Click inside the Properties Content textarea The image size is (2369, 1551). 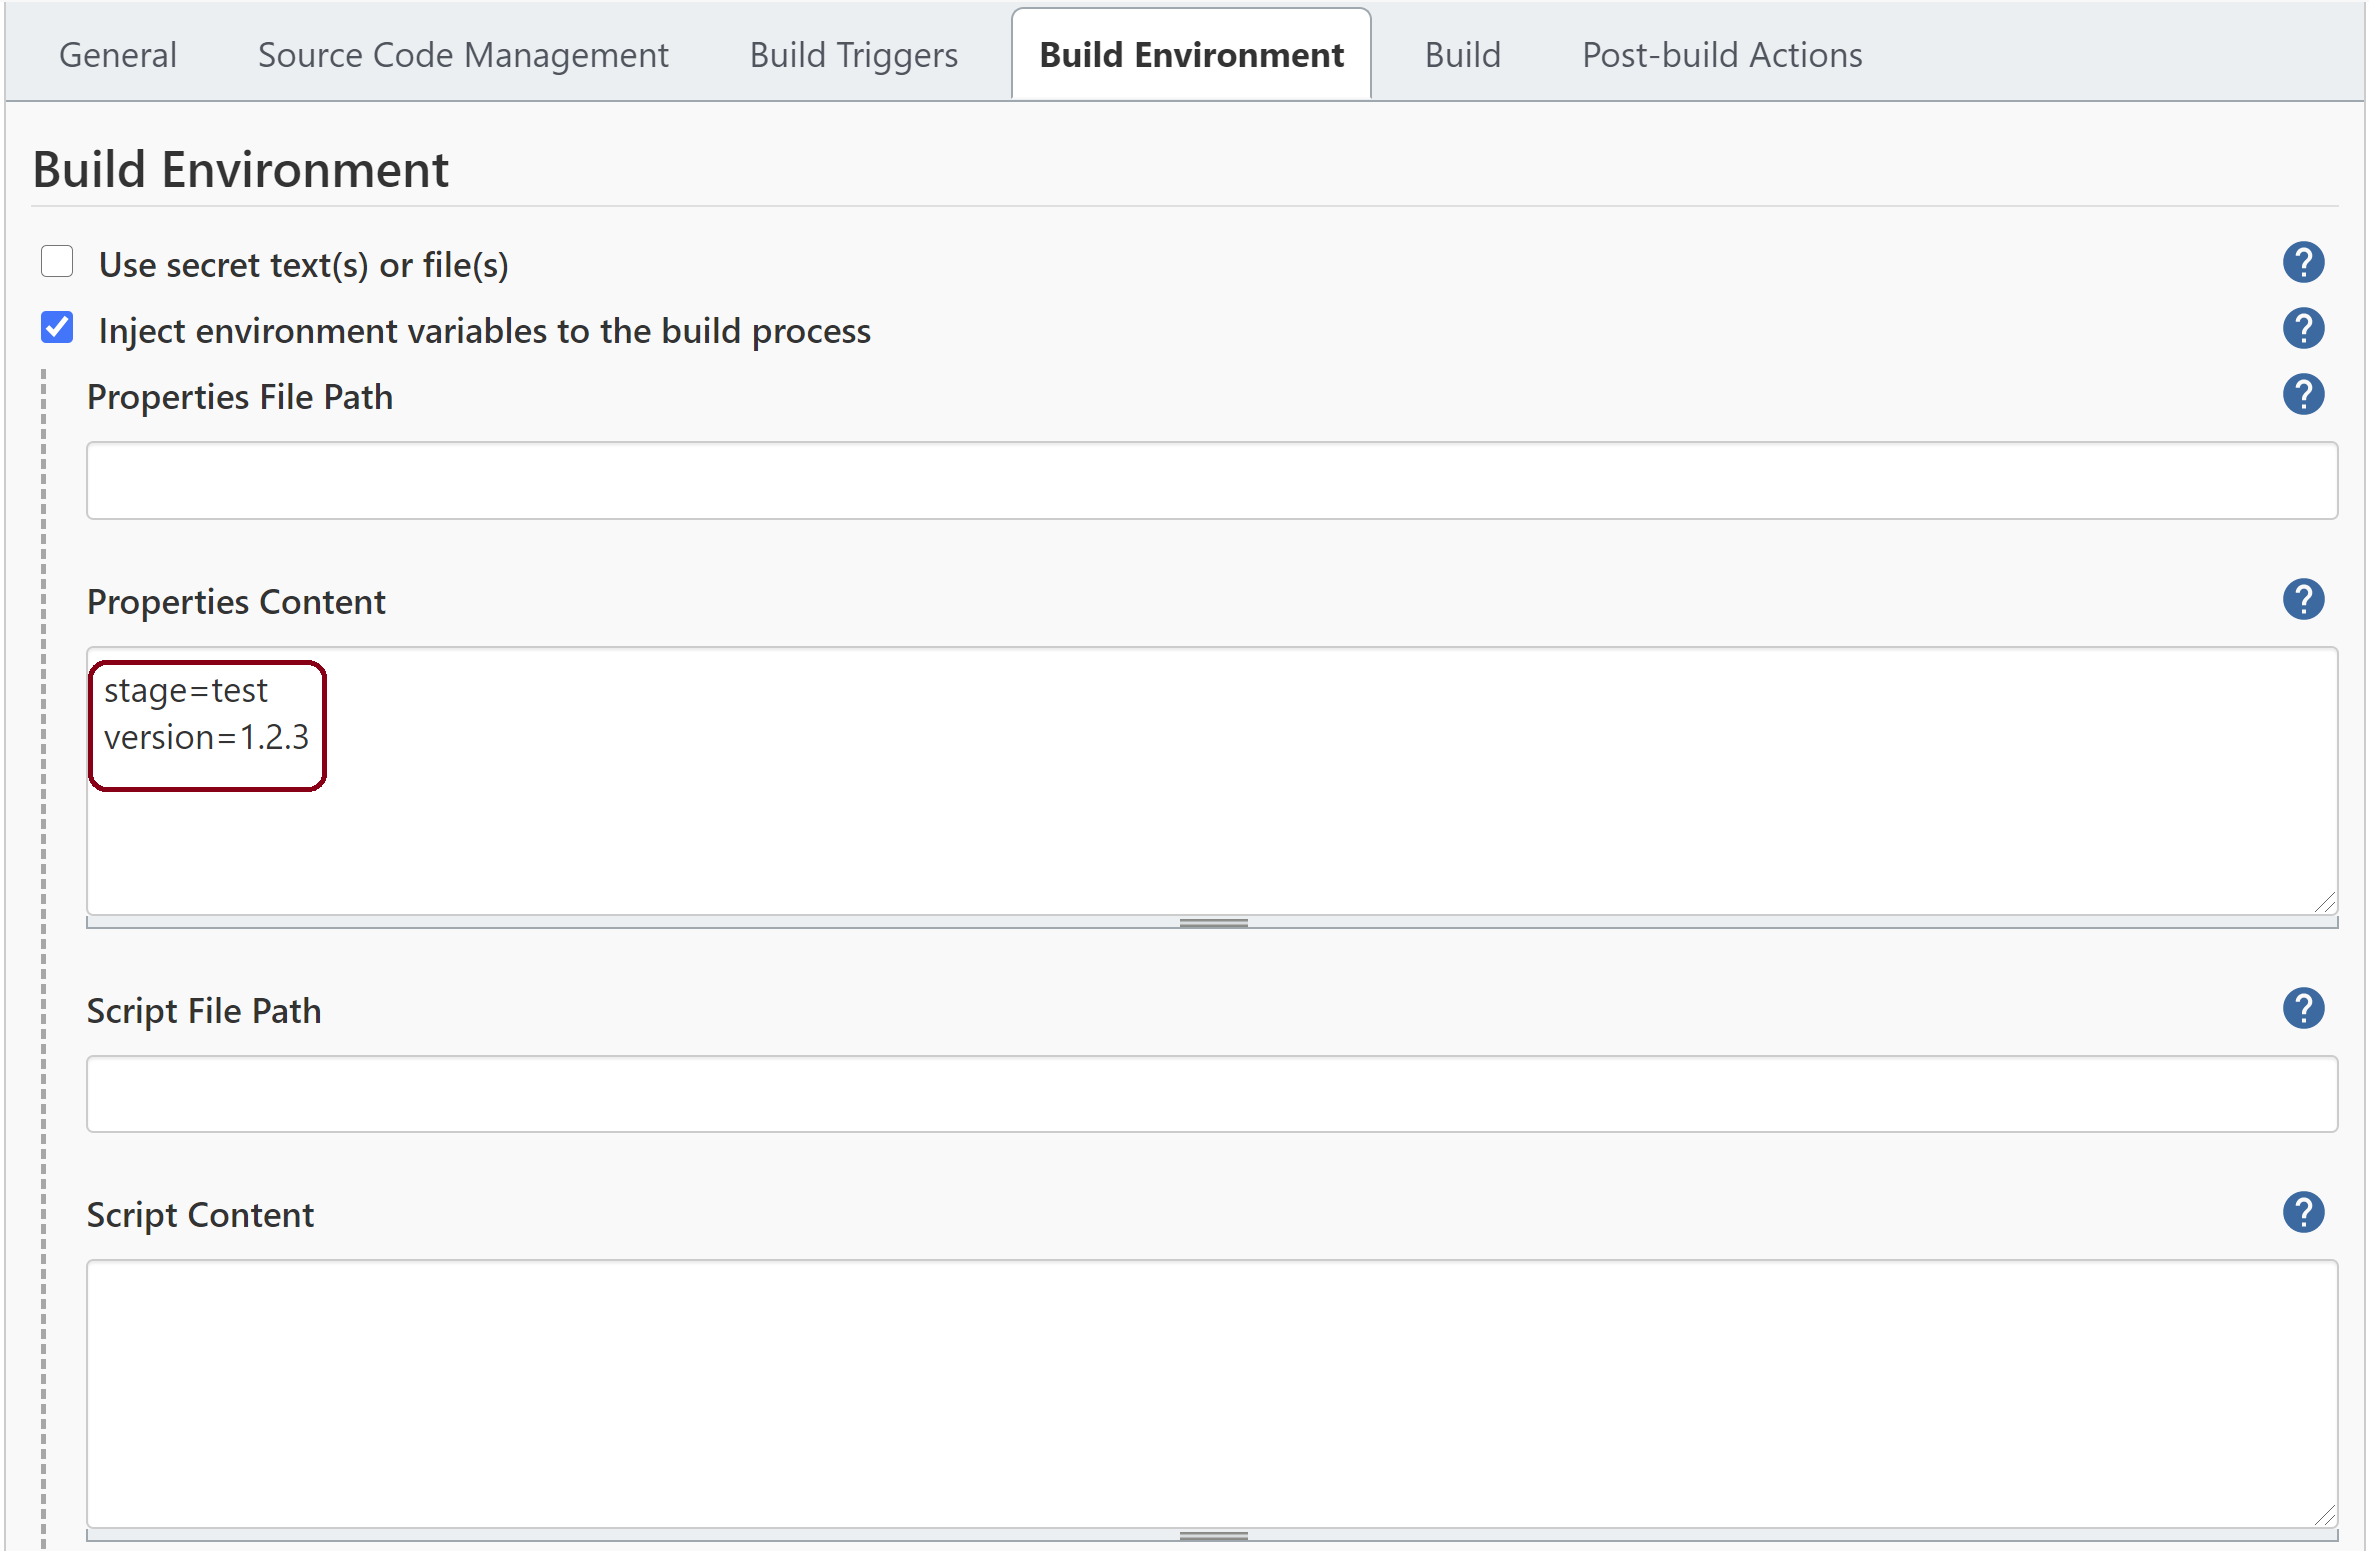pyautogui.click(x=1212, y=781)
